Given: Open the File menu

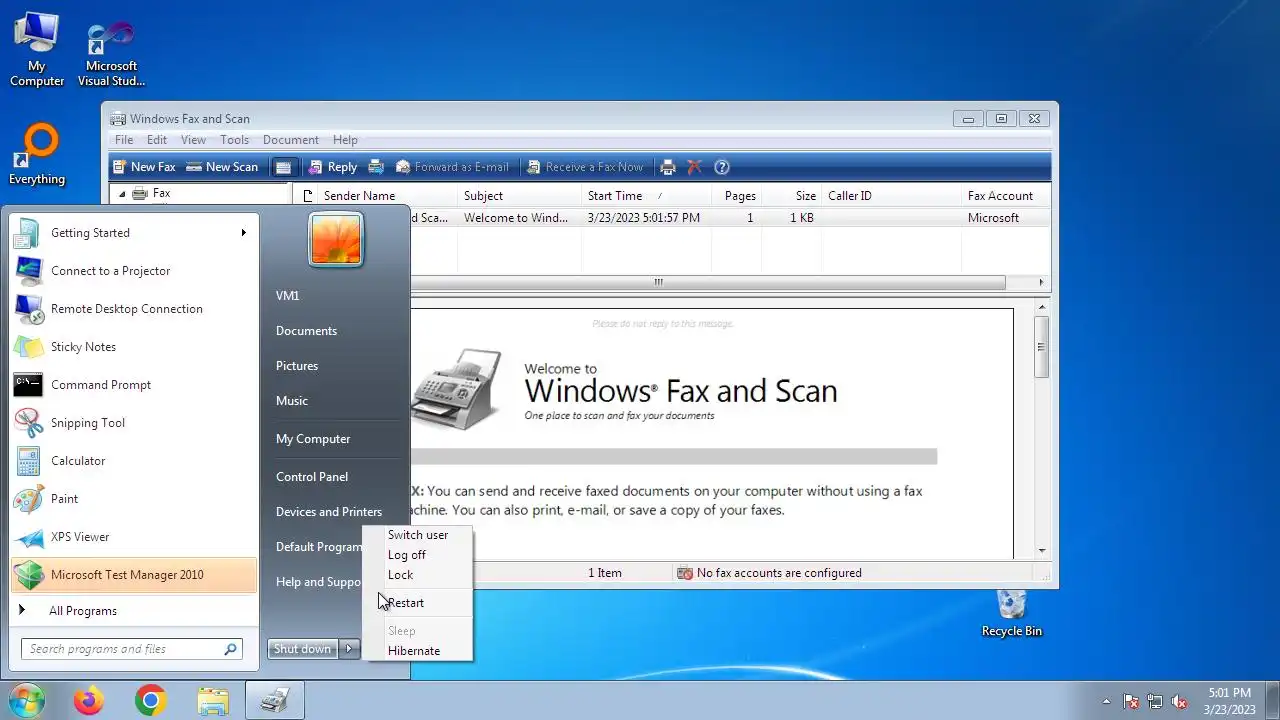Looking at the screenshot, I should pyautogui.click(x=124, y=140).
